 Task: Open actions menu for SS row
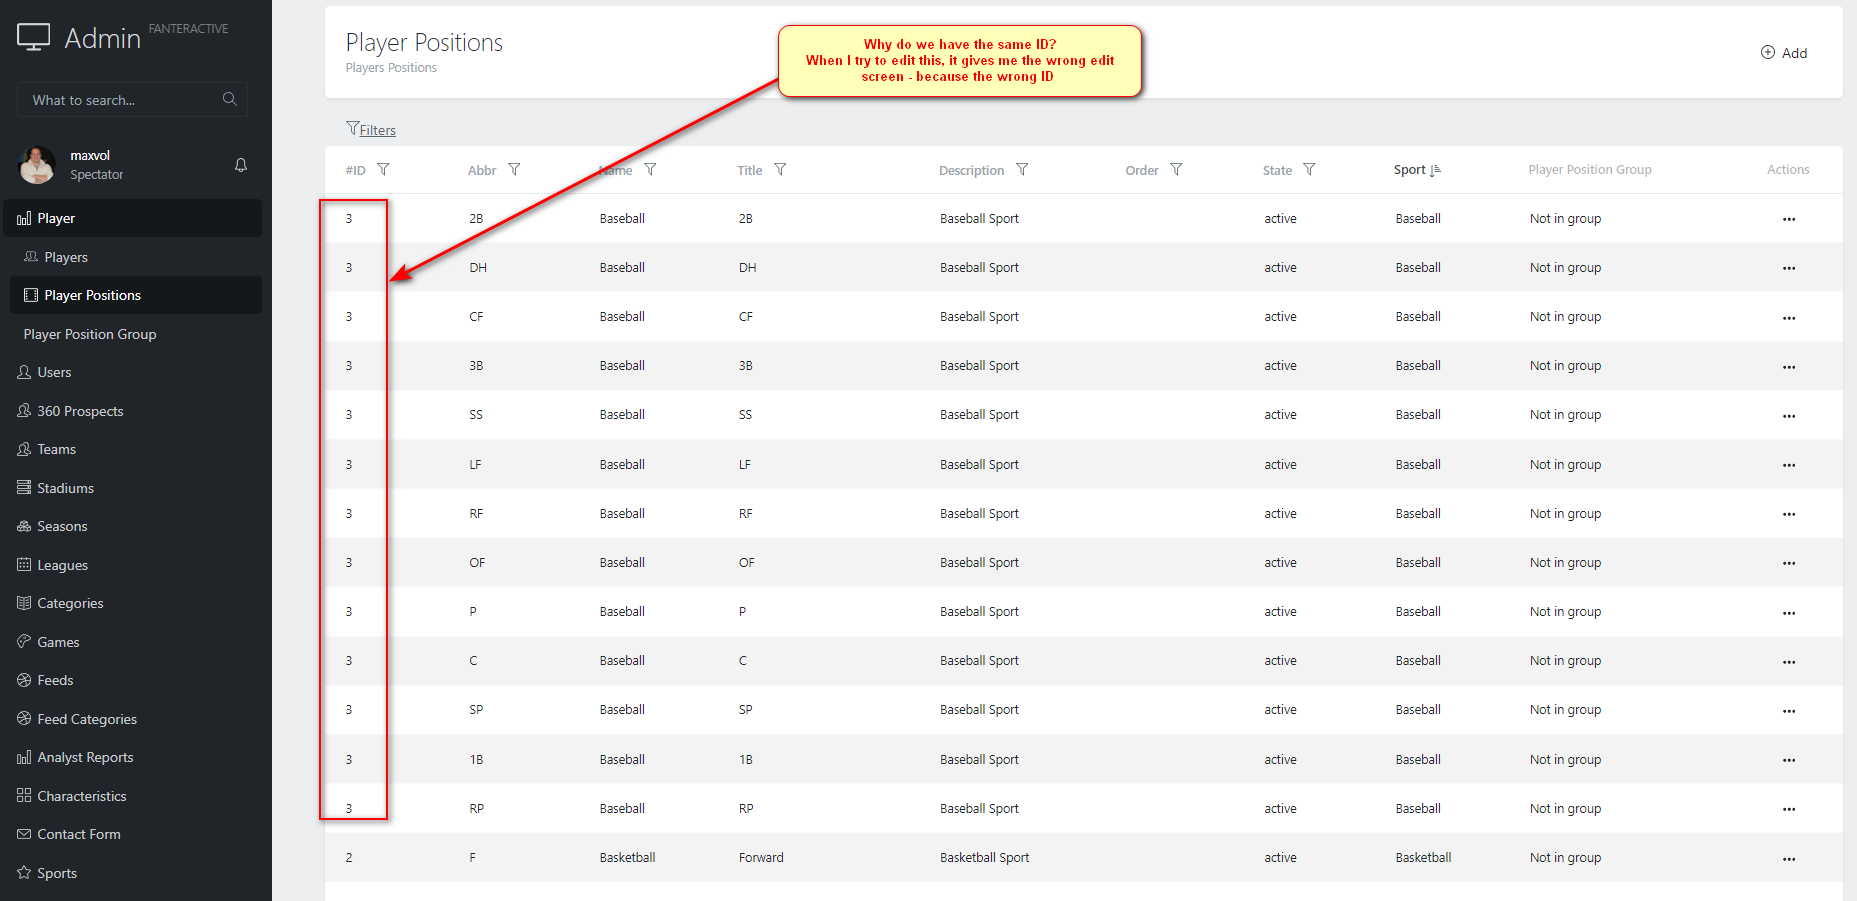point(1789,415)
